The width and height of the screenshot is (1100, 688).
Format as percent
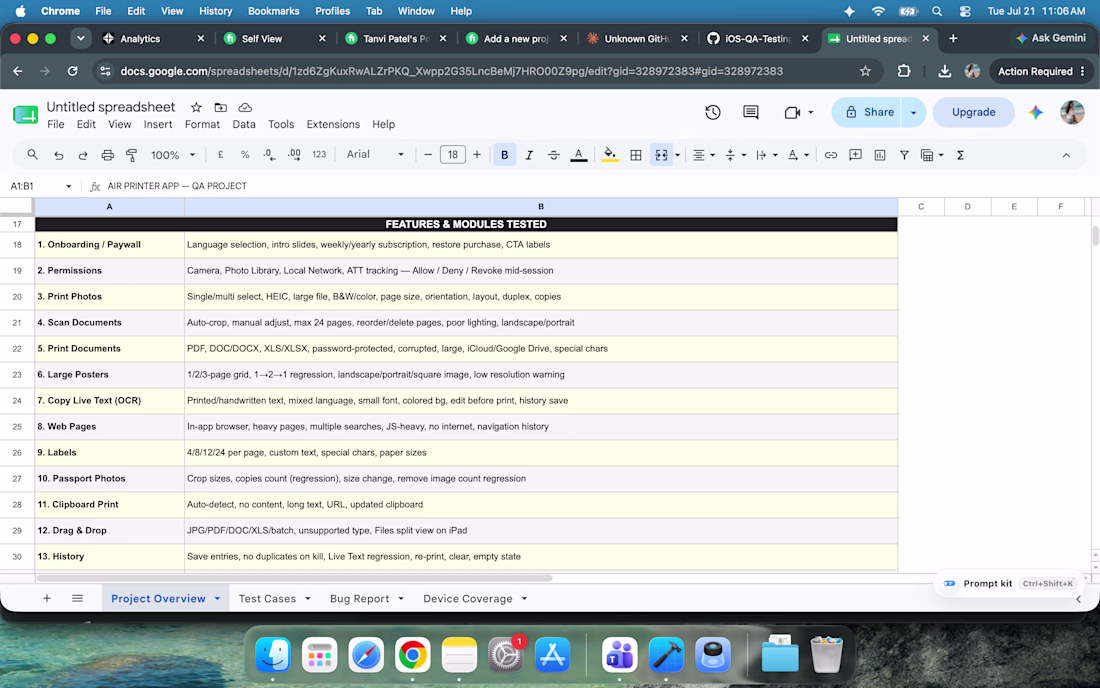click(245, 155)
